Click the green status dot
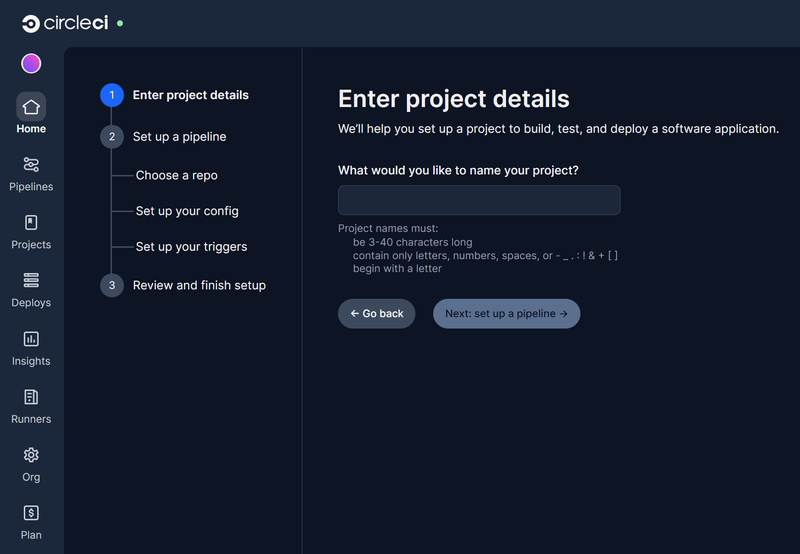 click(x=120, y=22)
